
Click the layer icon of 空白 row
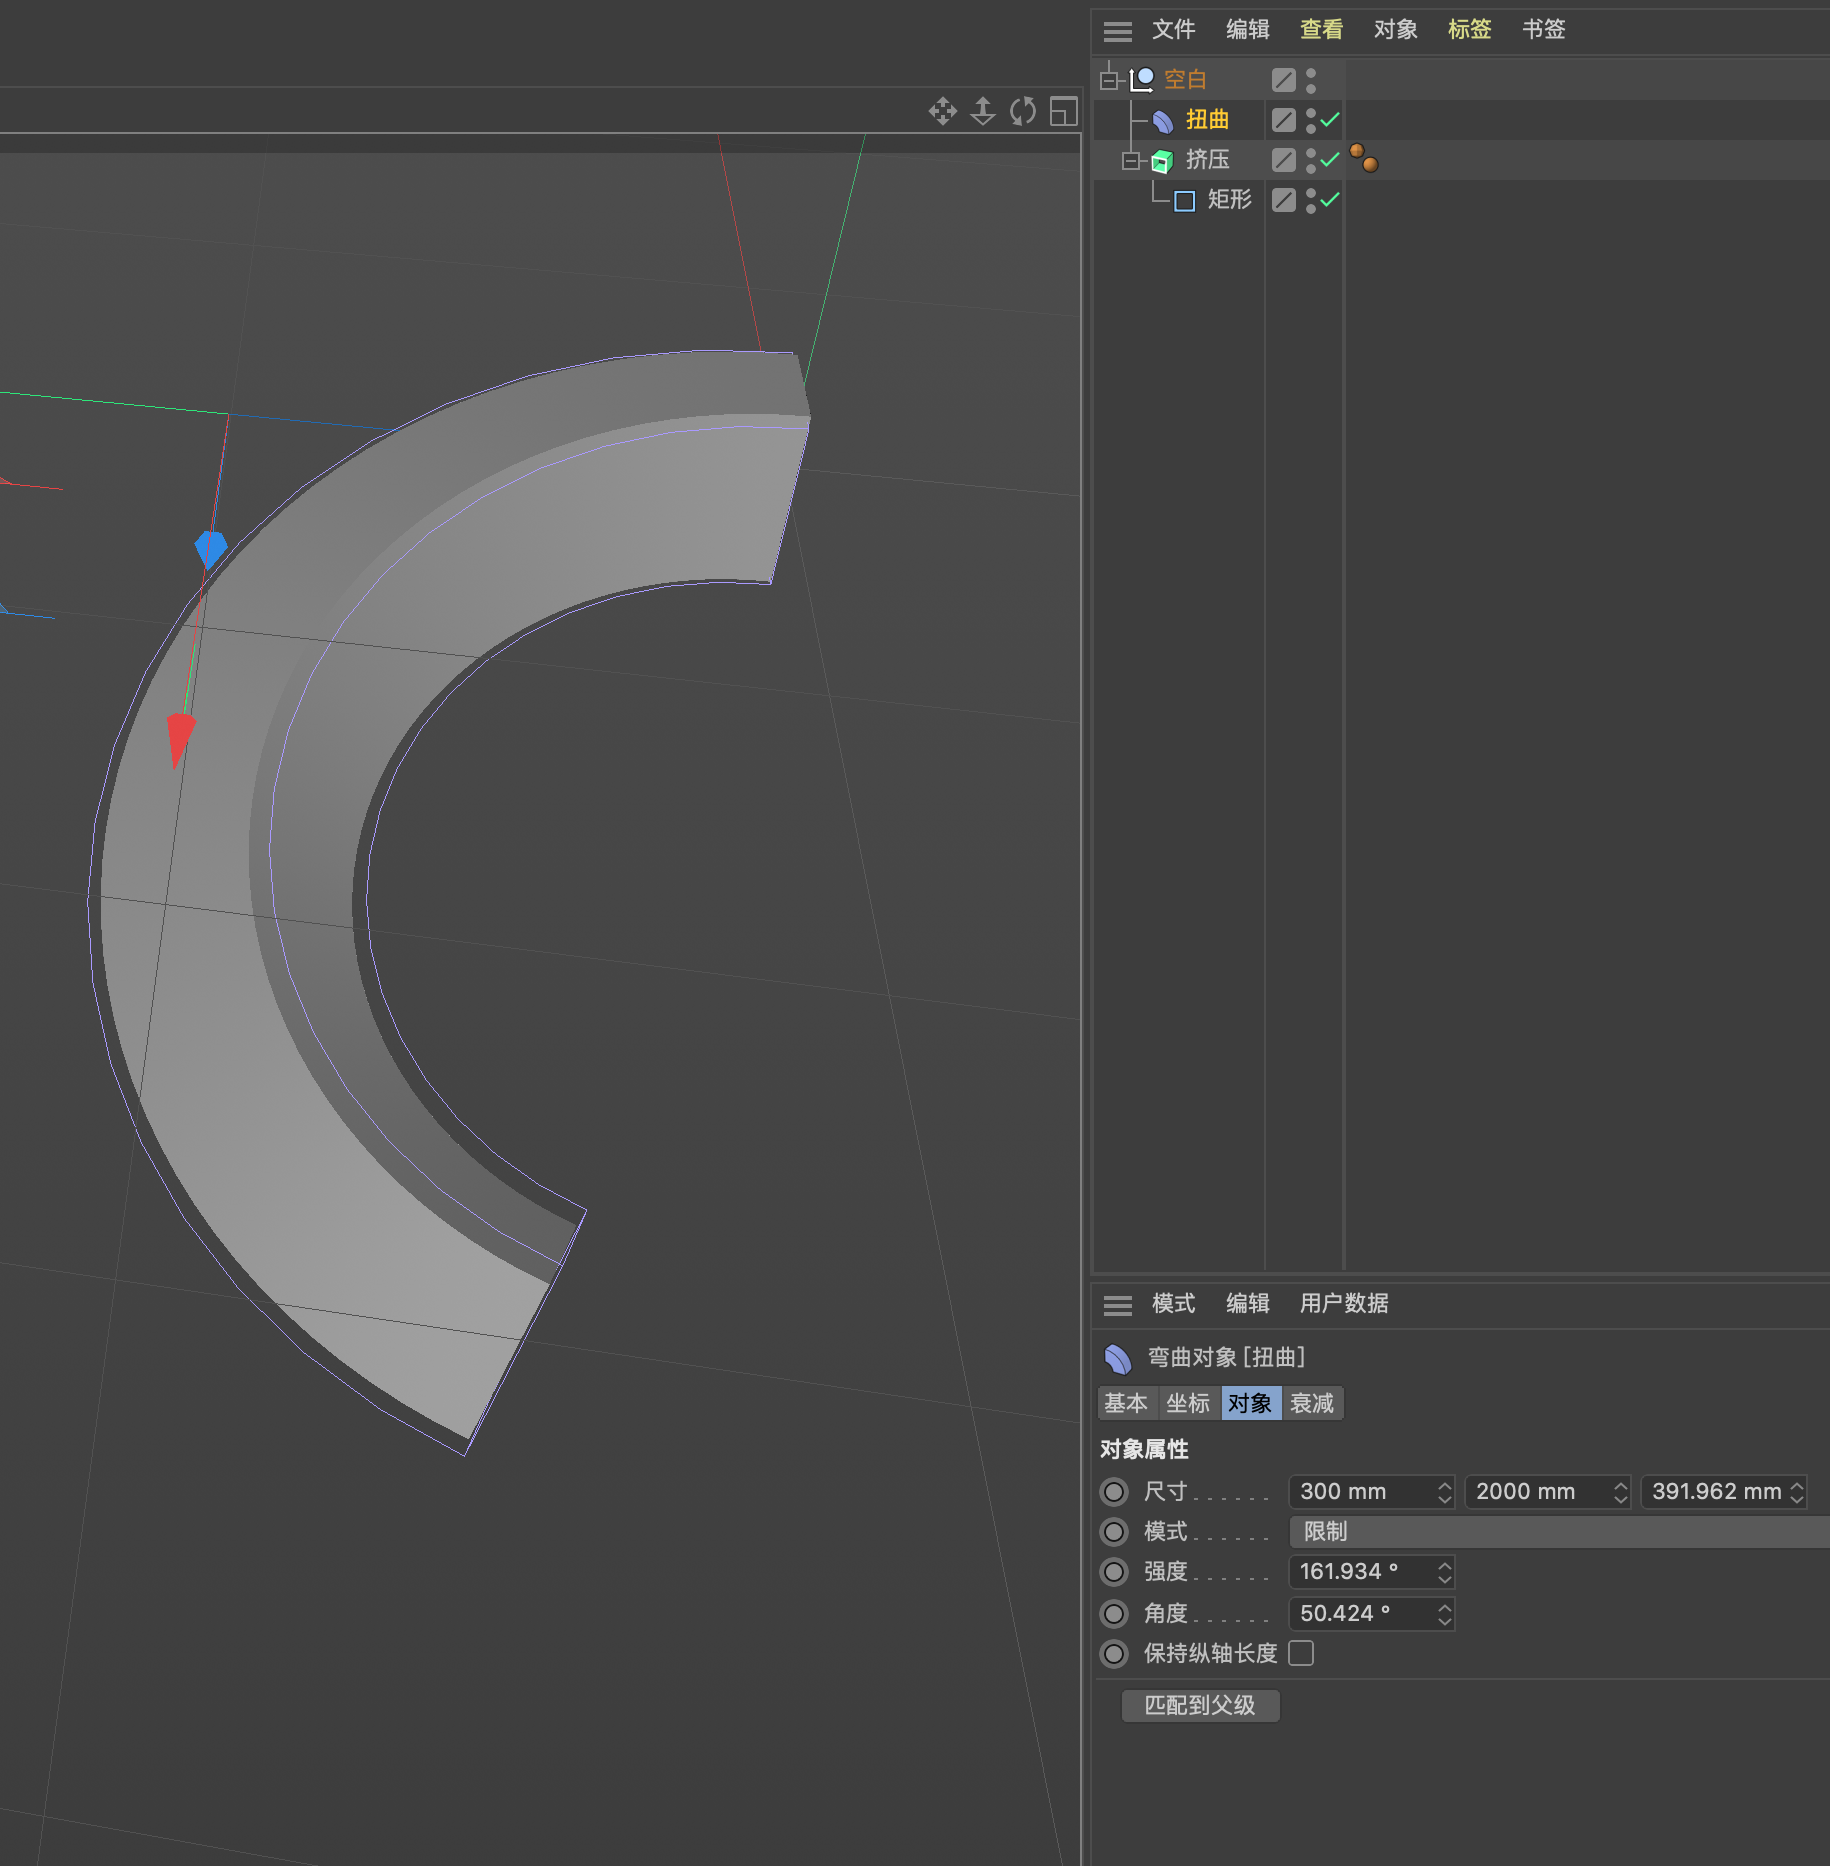point(1284,80)
